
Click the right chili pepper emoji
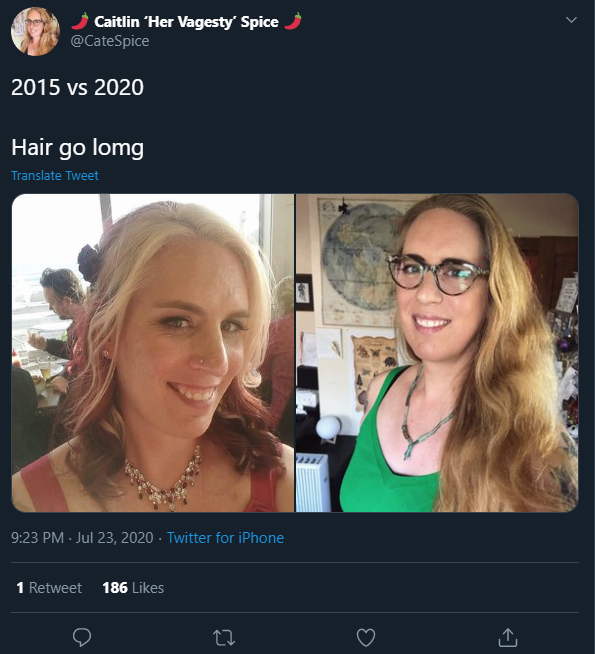[x=293, y=21]
